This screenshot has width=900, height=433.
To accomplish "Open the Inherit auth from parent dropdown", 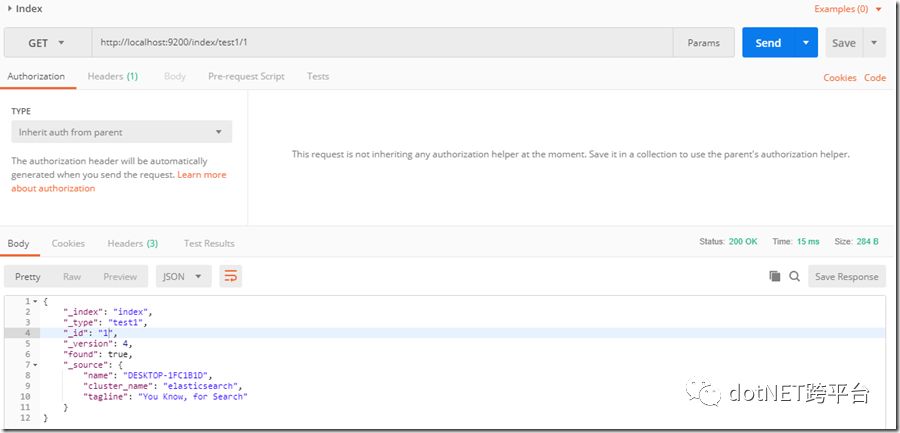I will 122,132.
